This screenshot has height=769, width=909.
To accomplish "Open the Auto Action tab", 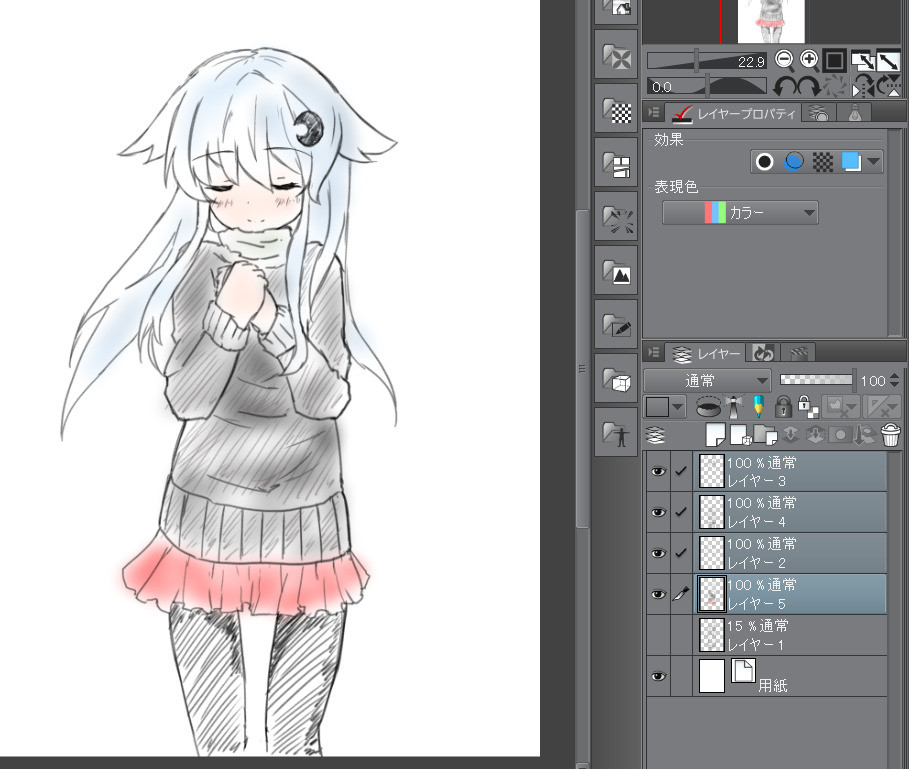I will [x=763, y=352].
